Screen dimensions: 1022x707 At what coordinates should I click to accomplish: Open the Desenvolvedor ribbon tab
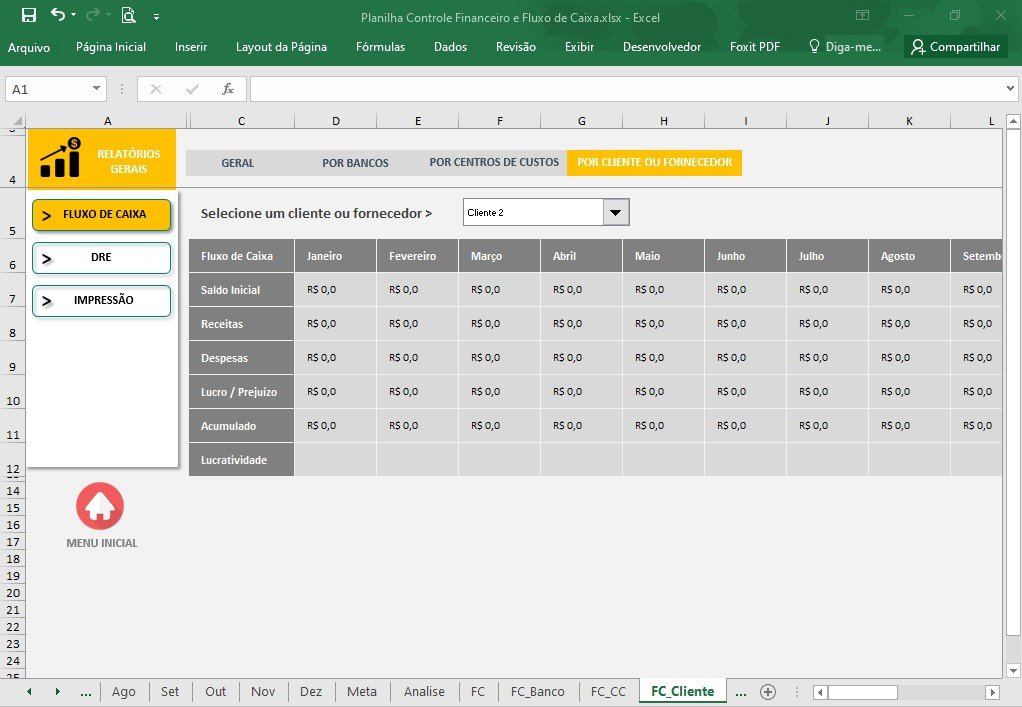pyautogui.click(x=662, y=47)
